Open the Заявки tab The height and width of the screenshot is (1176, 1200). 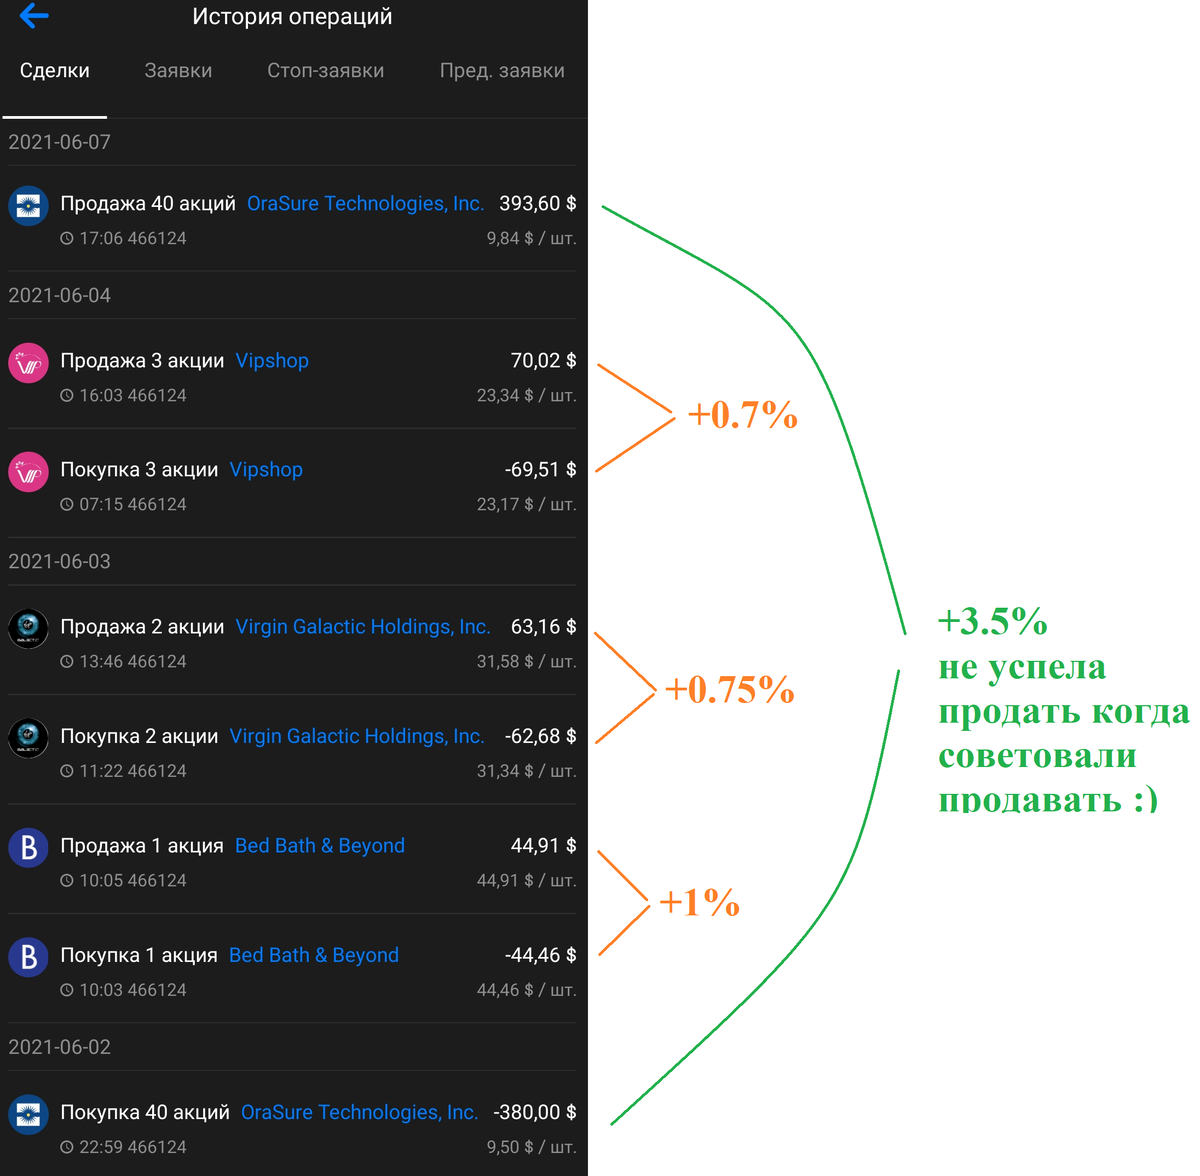pyautogui.click(x=178, y=71)
